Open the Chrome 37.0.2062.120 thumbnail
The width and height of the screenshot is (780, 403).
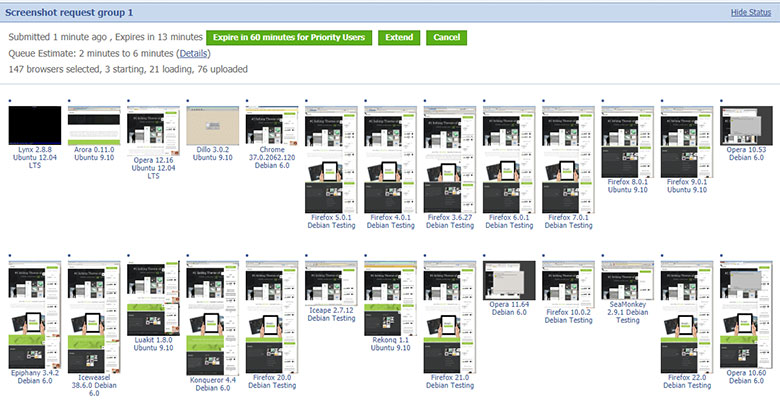(271, 124)
